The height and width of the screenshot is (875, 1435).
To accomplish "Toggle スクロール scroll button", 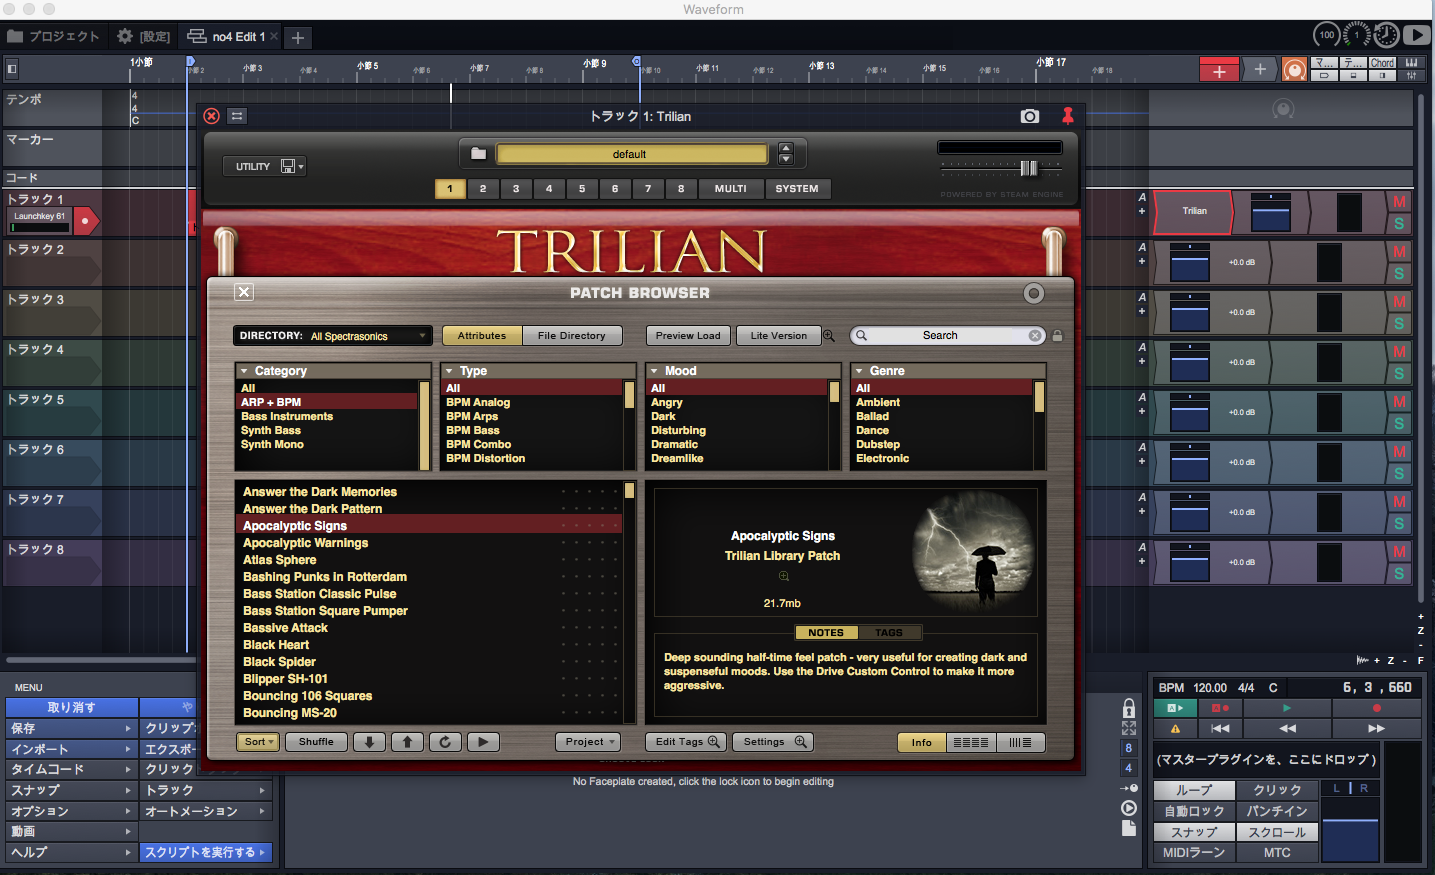I will pyautogui.click(x=1278, y=832).
